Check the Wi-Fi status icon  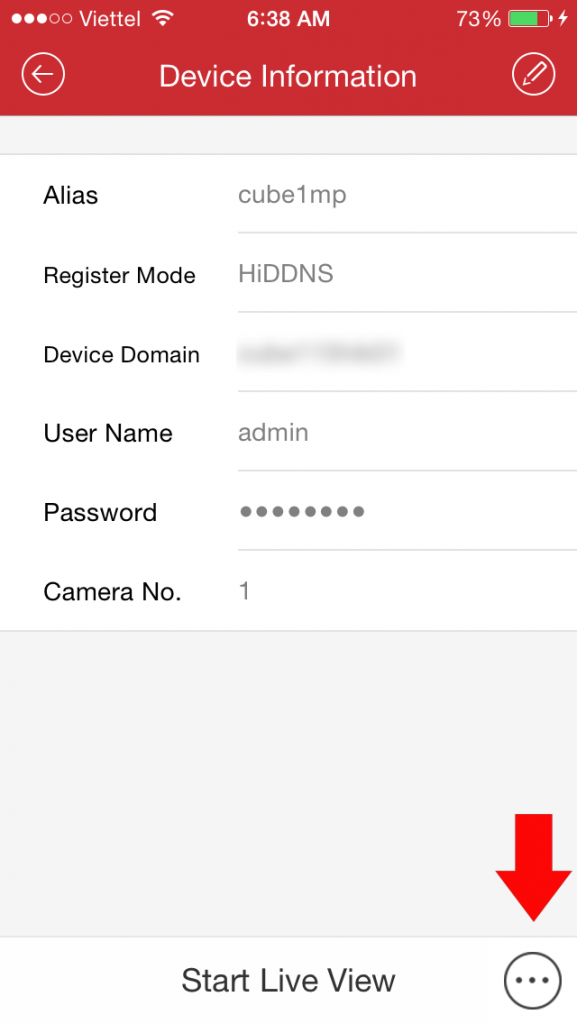click(163, 18)
